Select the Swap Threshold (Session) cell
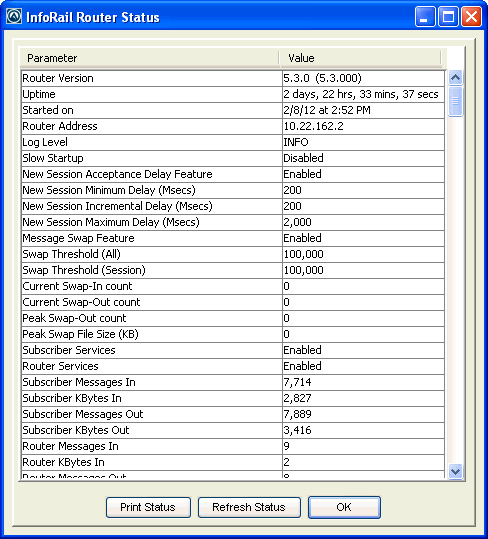 click(x=152, y=270)
